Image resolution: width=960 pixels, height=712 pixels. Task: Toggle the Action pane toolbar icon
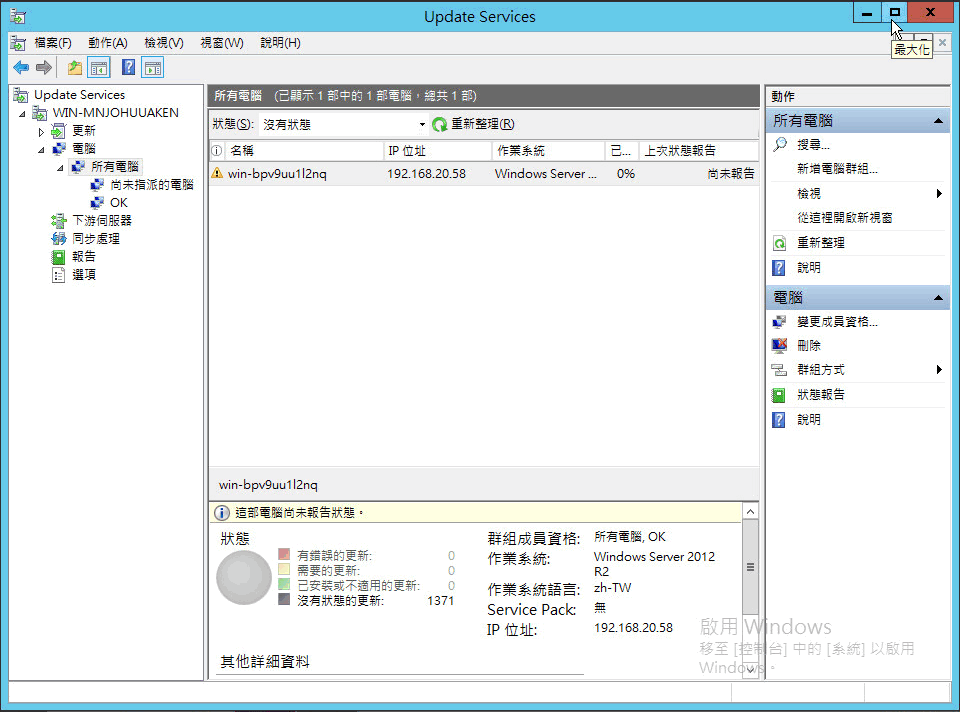(152, 67)
